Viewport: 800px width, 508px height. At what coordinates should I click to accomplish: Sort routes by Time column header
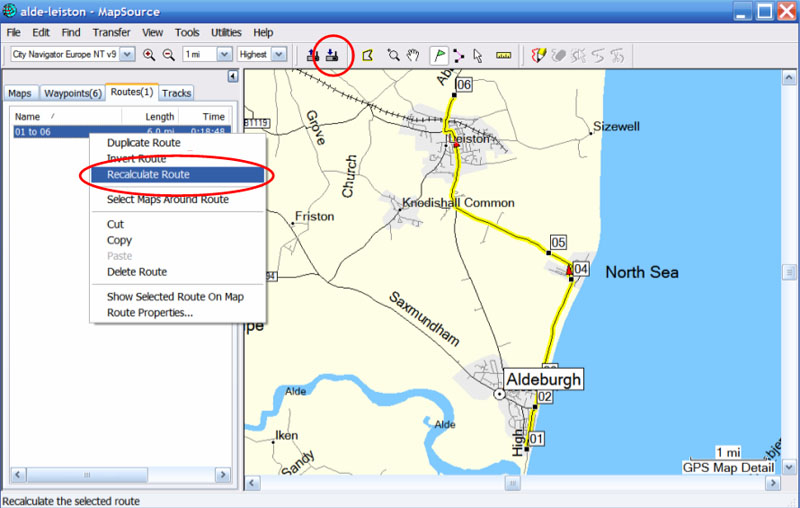click(204, 117)
